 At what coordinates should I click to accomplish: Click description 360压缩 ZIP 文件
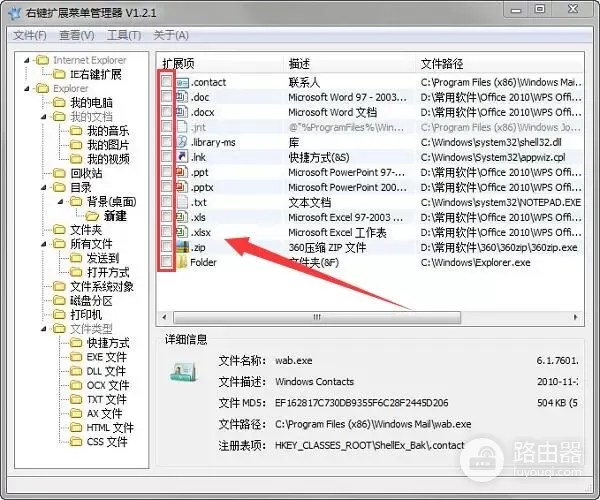coord(328,248)
